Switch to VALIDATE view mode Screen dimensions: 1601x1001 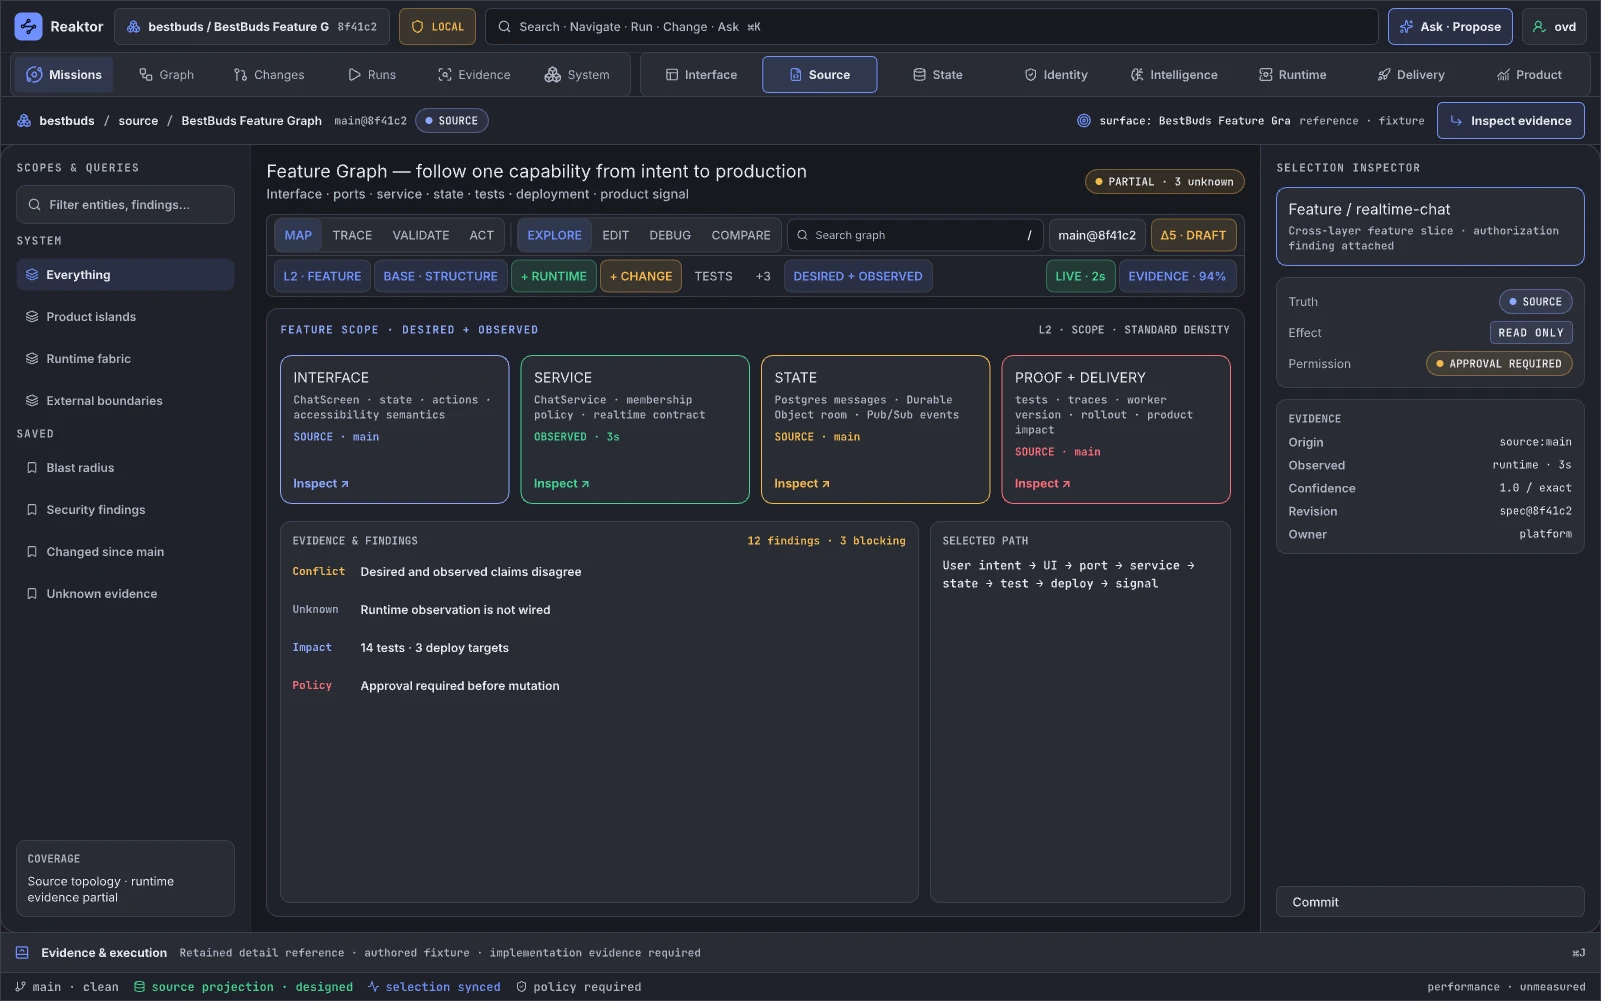coord(421,236)
